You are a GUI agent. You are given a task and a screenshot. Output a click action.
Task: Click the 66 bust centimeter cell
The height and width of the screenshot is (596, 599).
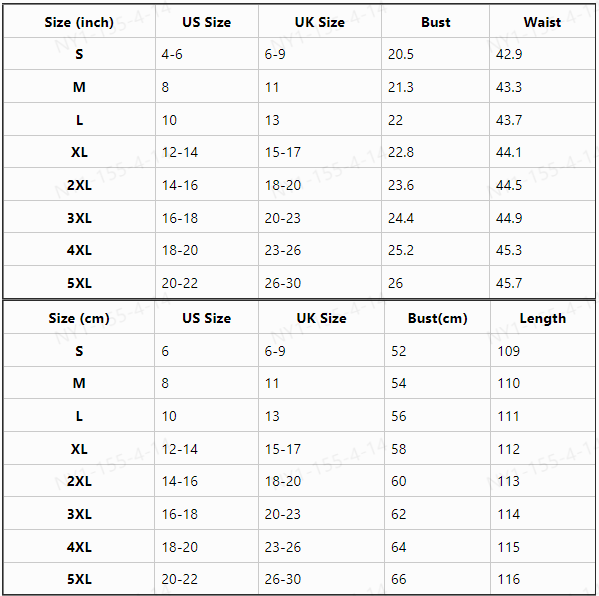pyautogui.click(x=437, y=579)
